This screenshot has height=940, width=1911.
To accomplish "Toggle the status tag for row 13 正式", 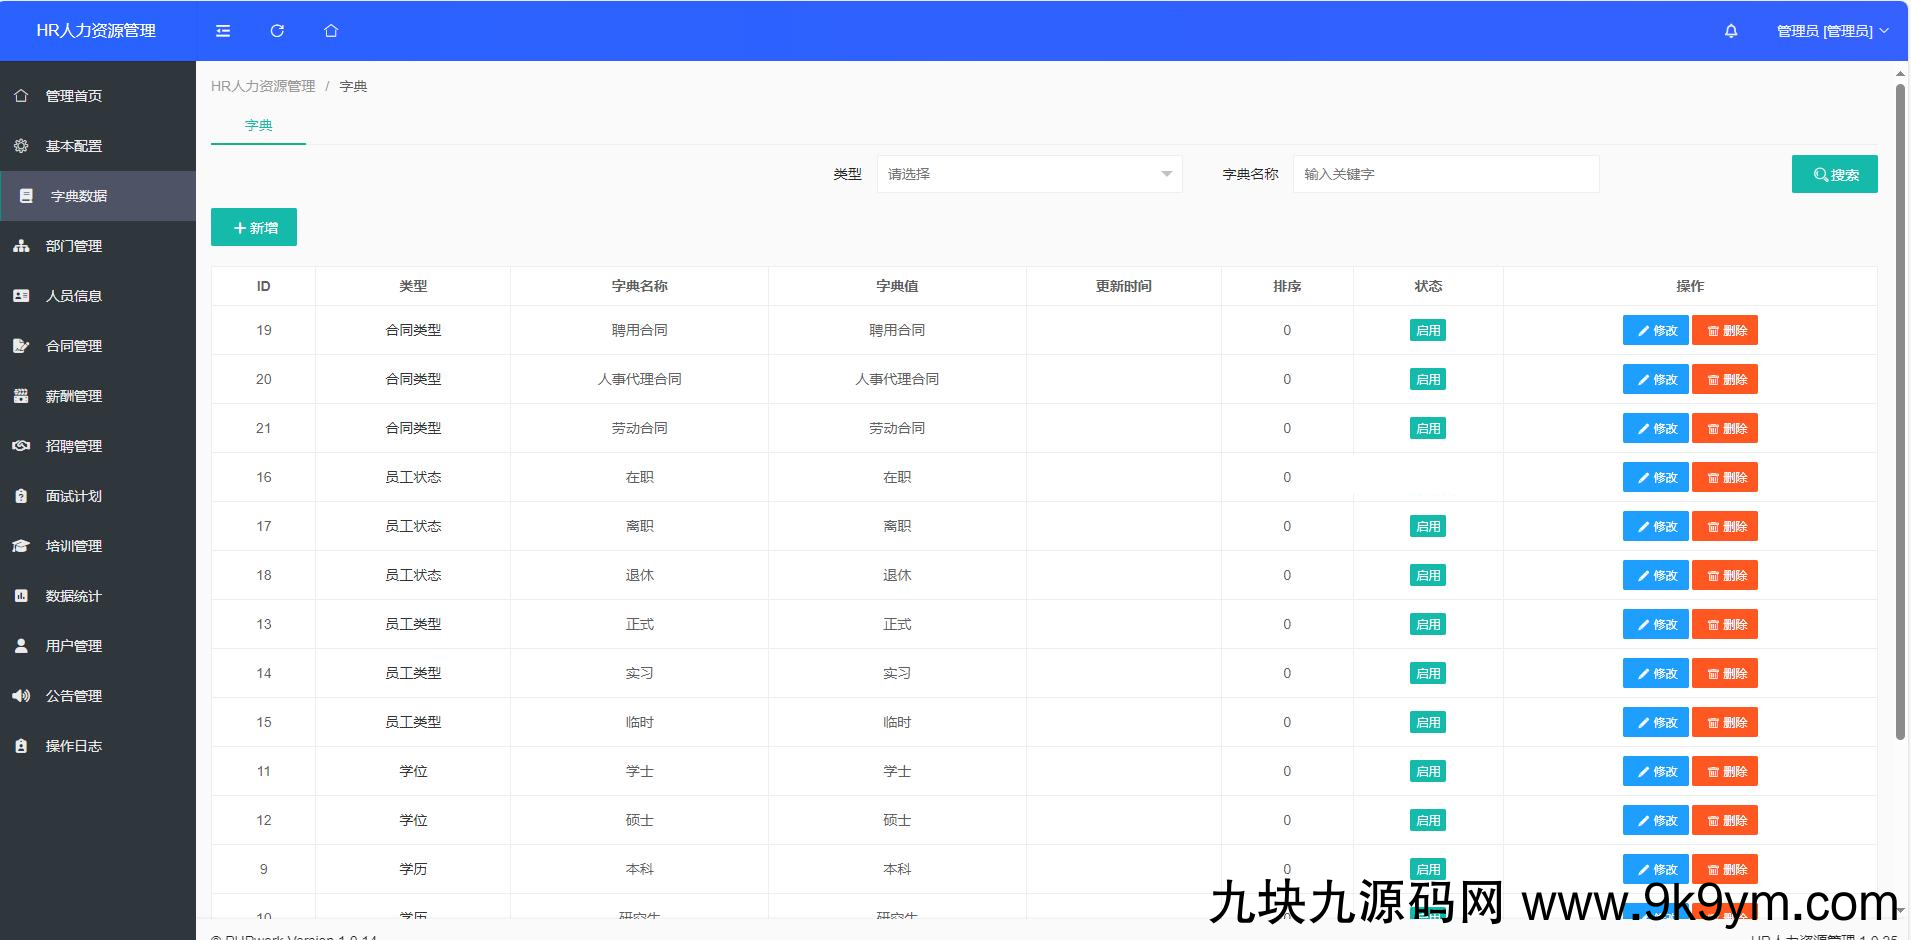I will tap(1427, 625).
